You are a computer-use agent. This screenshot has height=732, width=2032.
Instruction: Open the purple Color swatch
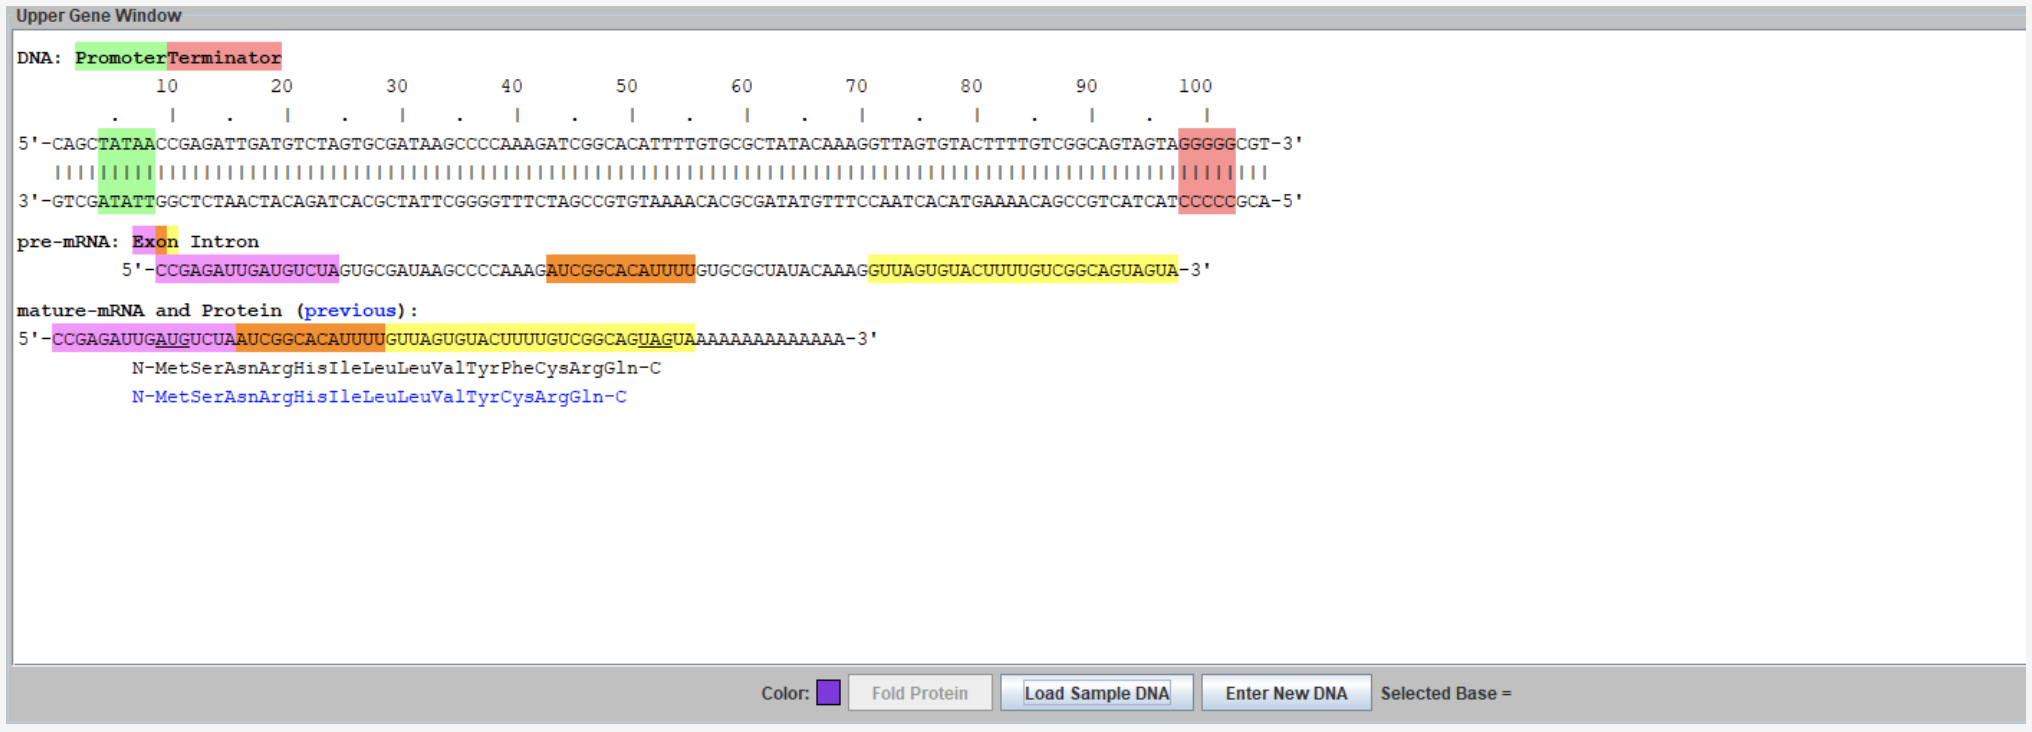[828, 693]
